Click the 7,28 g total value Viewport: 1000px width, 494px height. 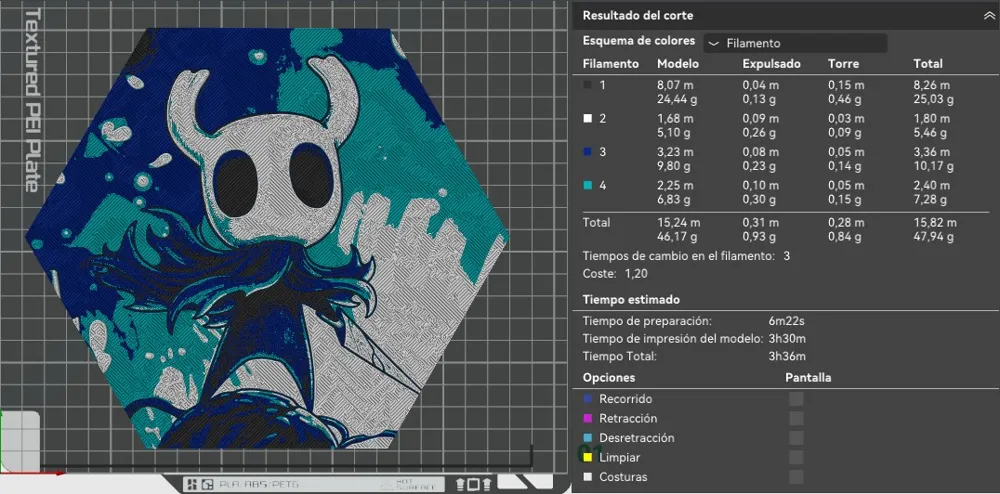pyautogui.click(x=930, y=201)
